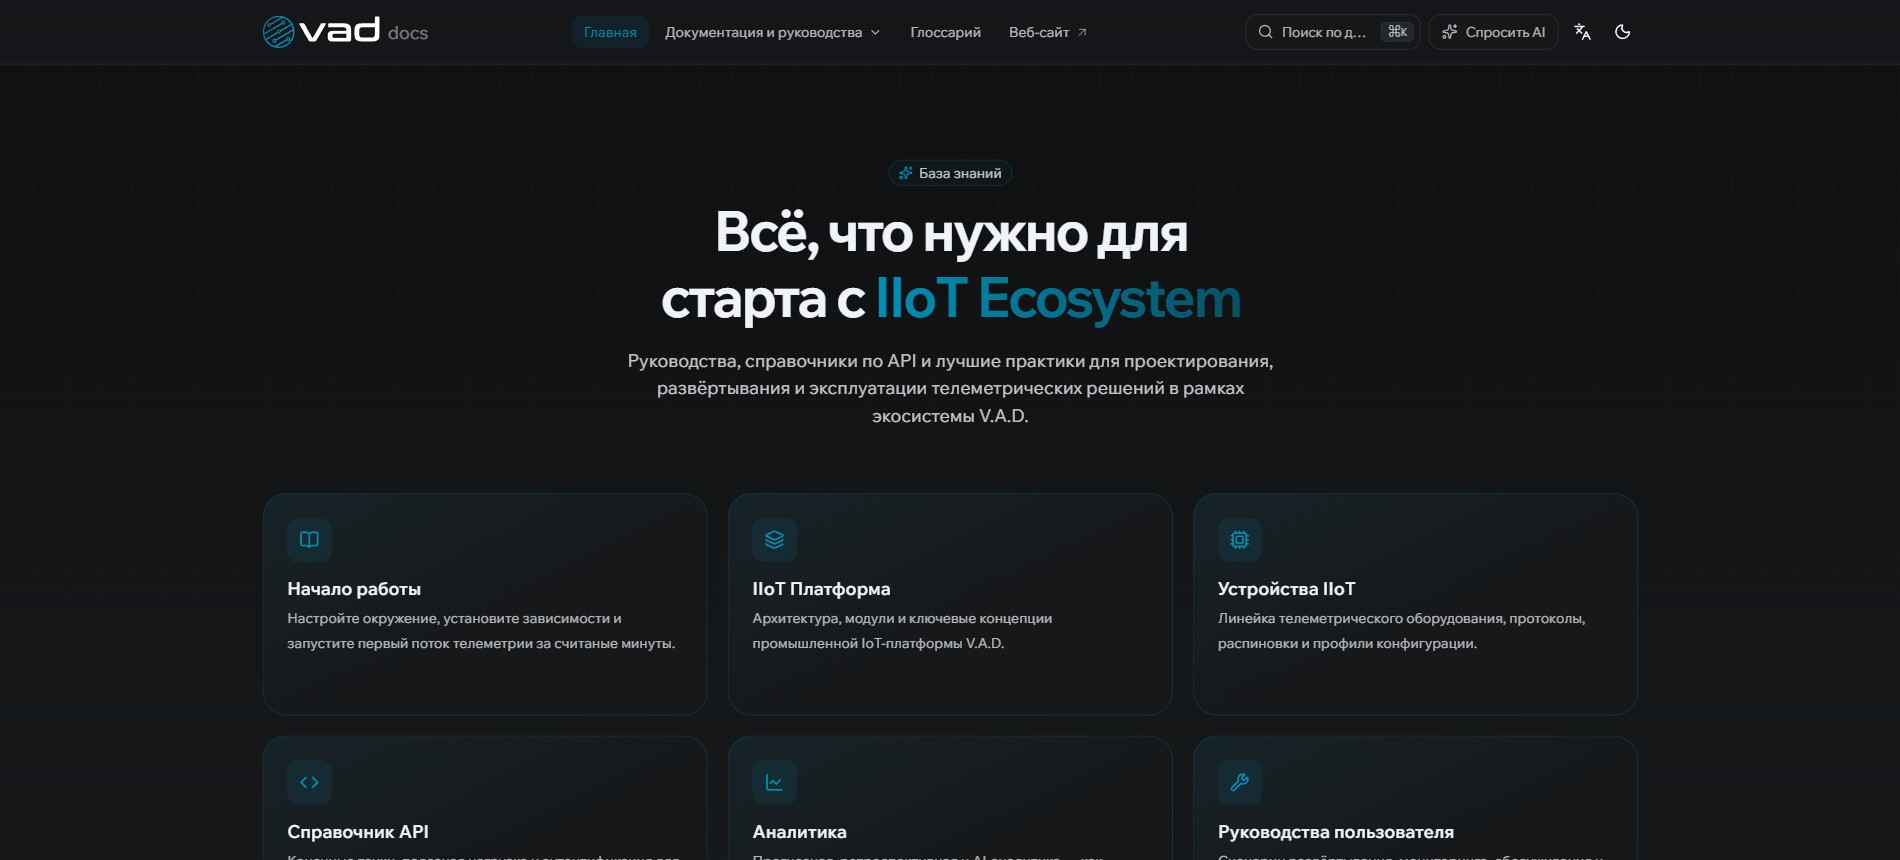
Task: Click the book icon on Начало работы
Action: (309, 540)
